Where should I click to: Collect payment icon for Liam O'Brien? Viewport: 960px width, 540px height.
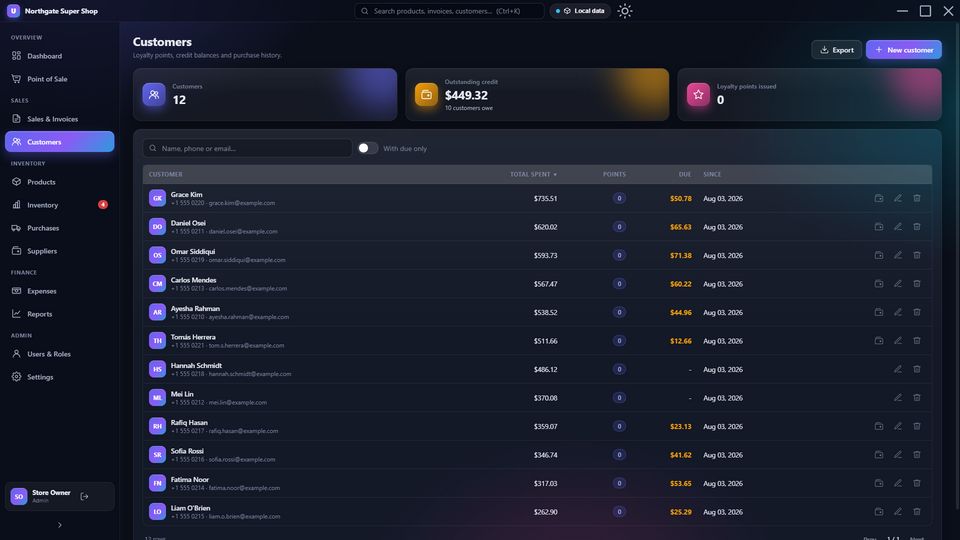click(879, 511)
